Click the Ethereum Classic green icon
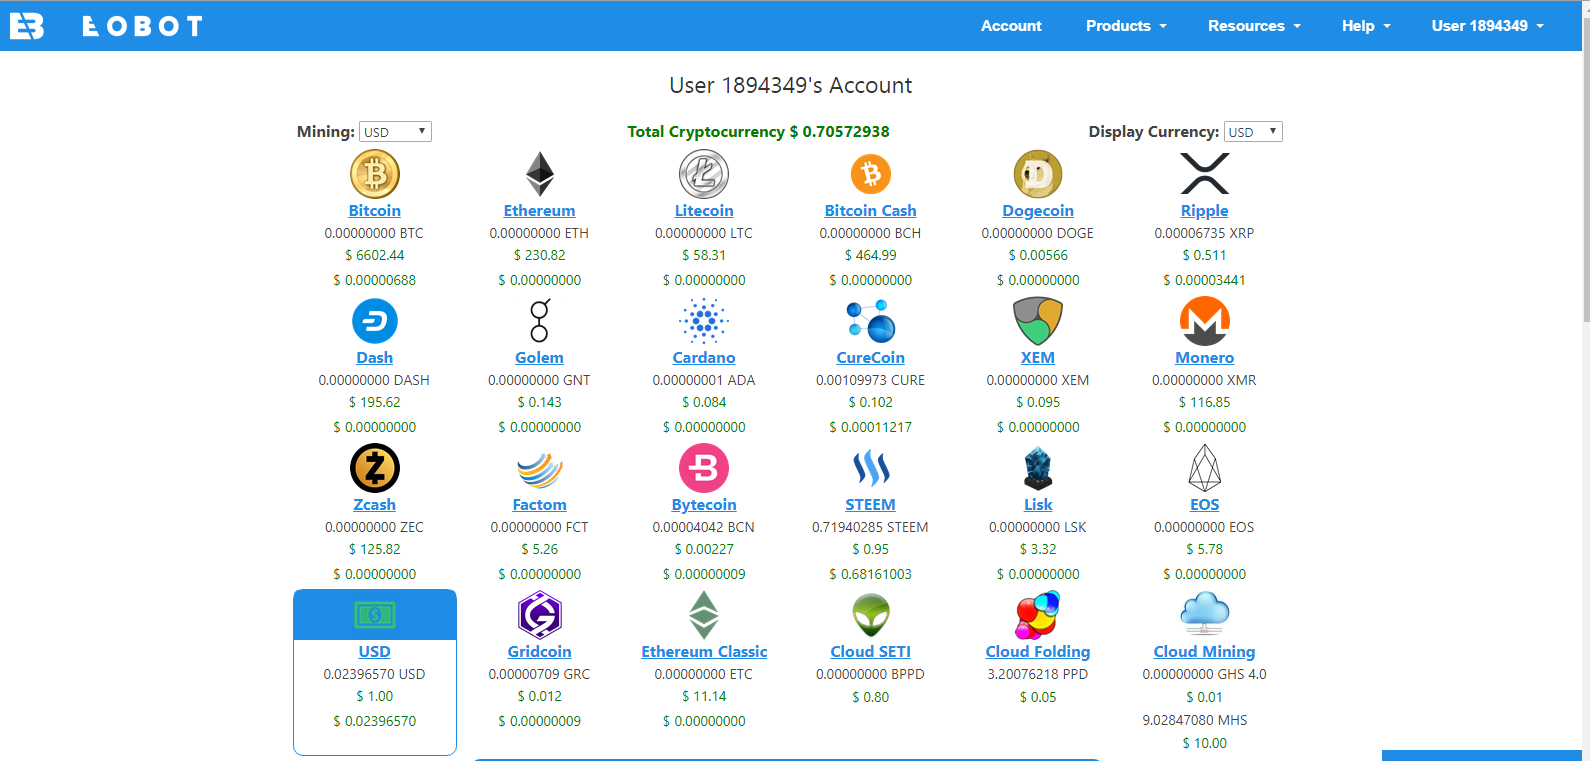 click(x=704, y=615)
